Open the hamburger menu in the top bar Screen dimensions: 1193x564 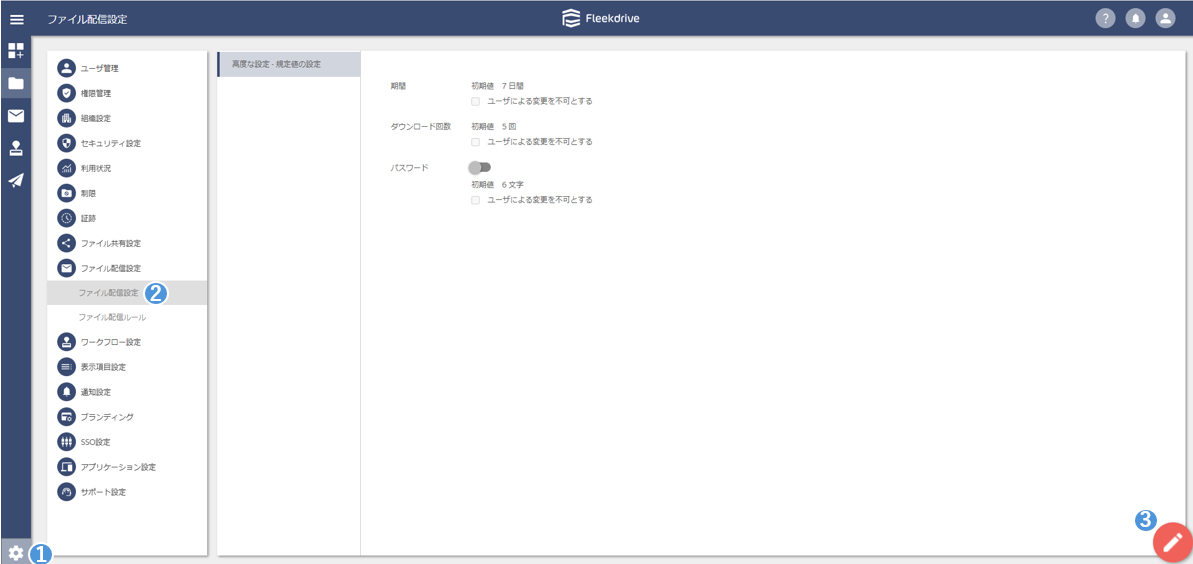pos(16,19)
